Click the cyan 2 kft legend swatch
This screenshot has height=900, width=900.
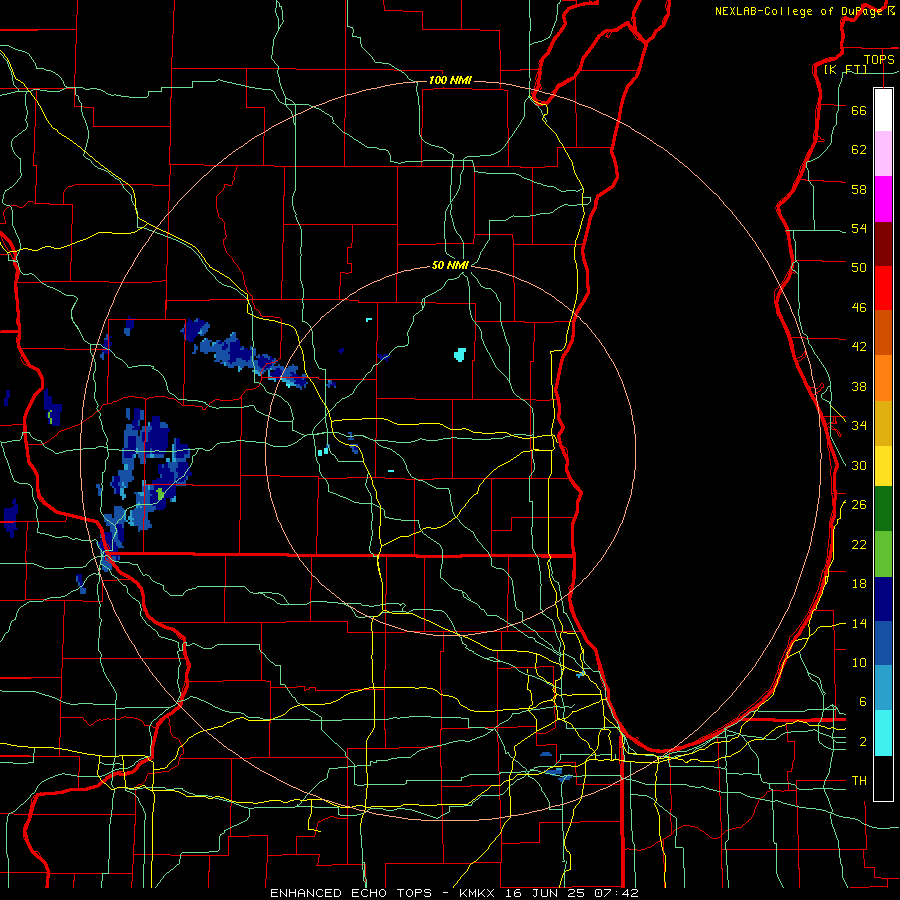pyautogui.click(x=883, y=733)
